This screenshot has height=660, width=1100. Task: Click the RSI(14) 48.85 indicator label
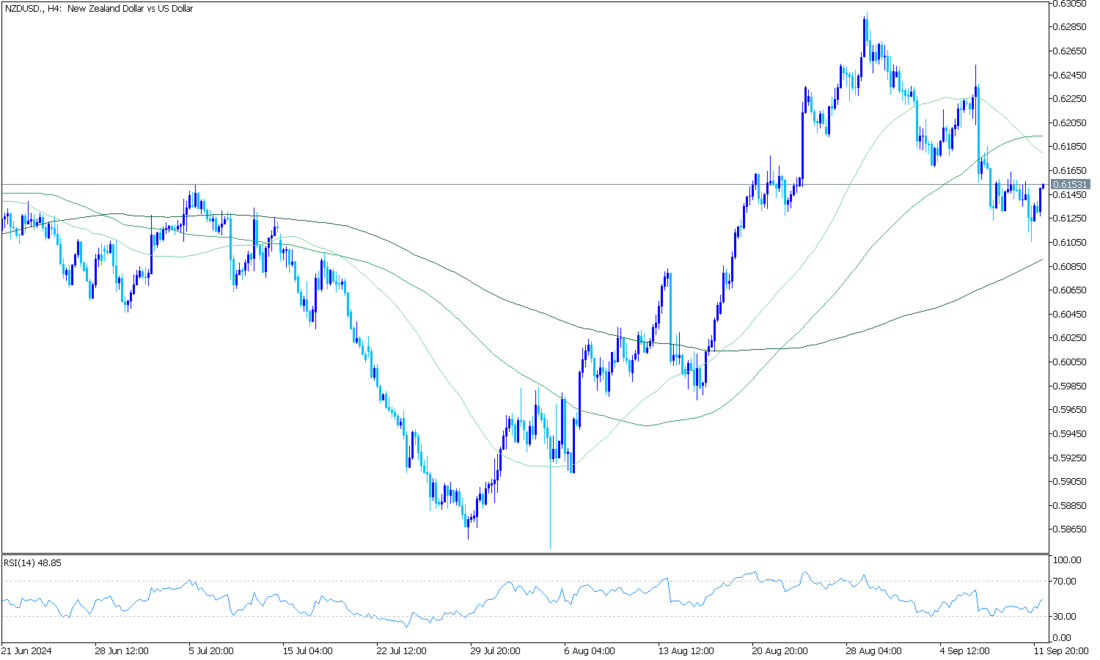[32, 563]
